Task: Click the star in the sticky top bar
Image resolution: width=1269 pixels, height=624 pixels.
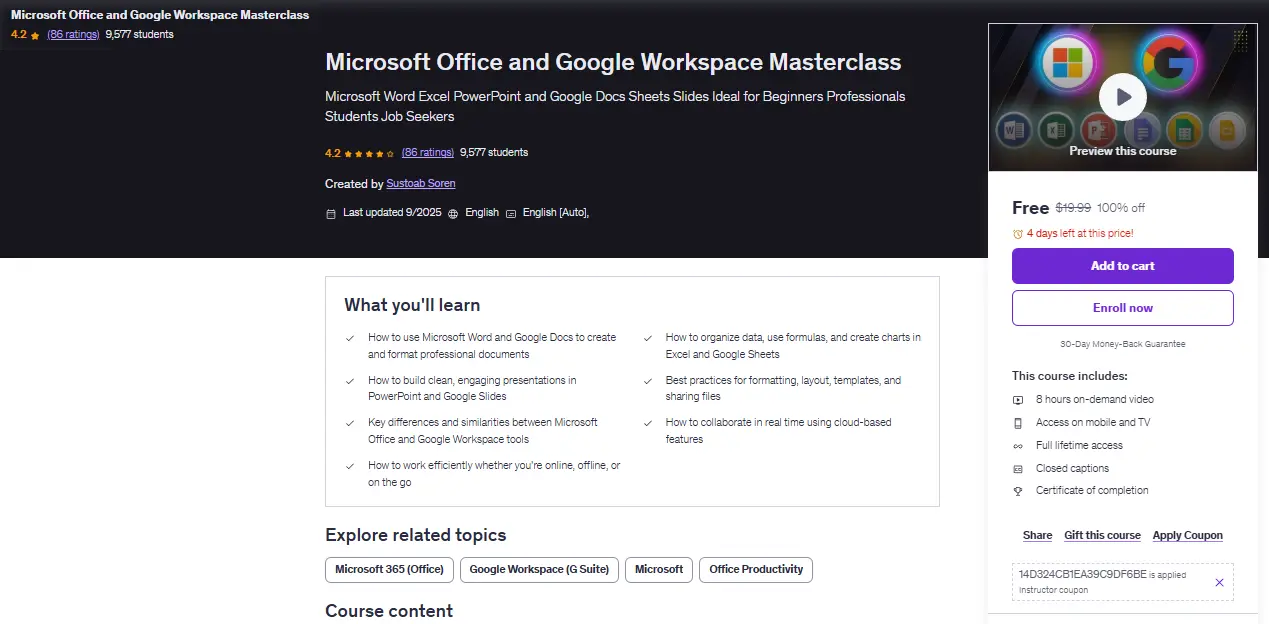Action: click(35, 35)
